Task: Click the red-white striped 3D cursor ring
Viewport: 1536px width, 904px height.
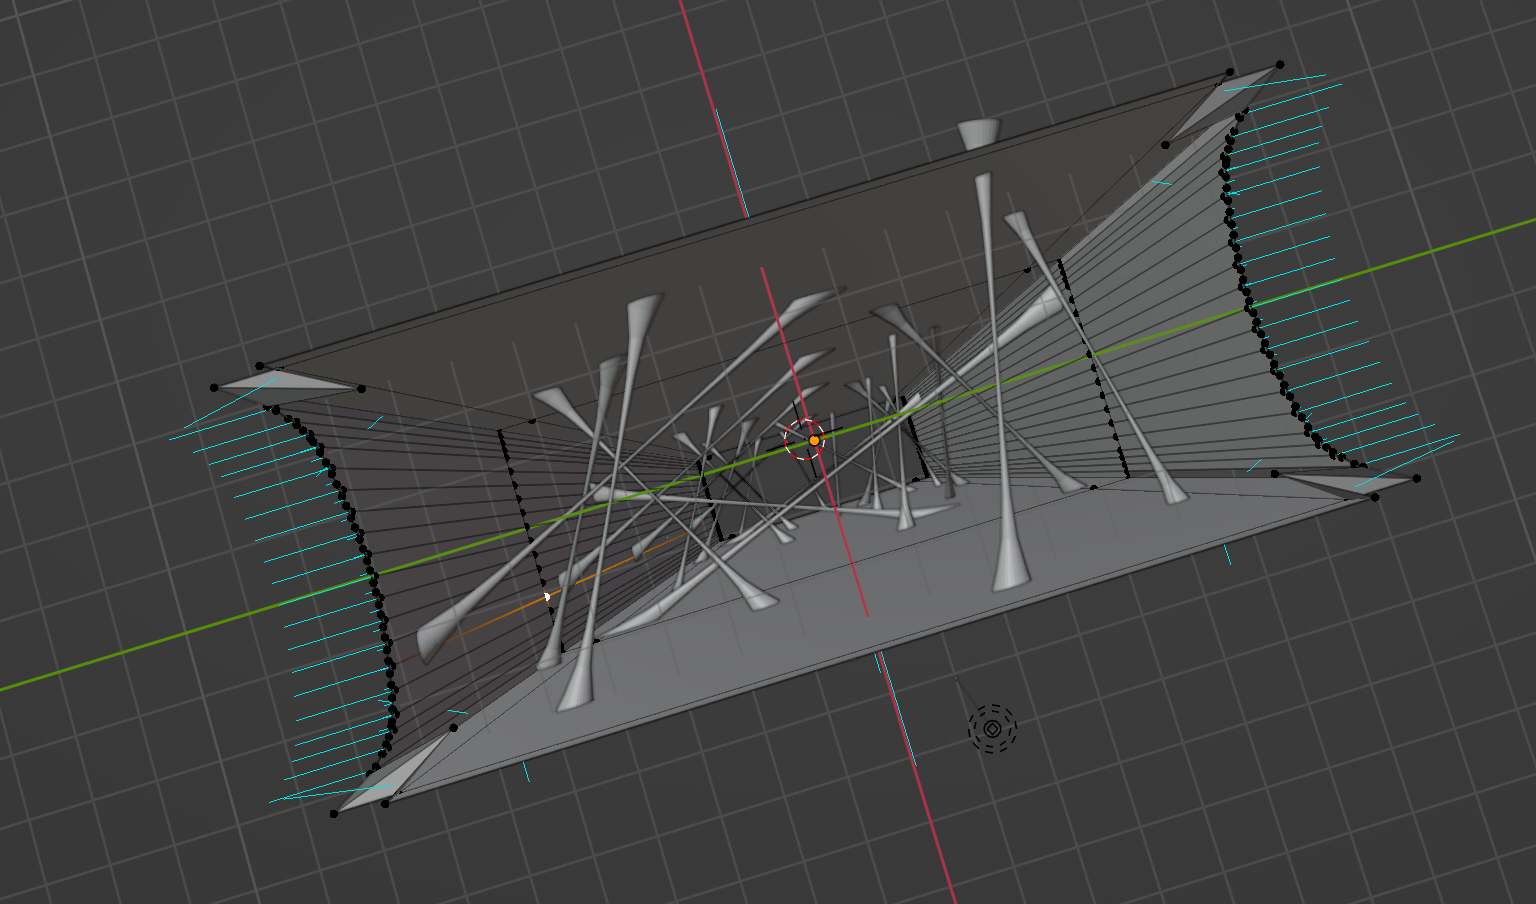Action: click(x=804, y=439)
